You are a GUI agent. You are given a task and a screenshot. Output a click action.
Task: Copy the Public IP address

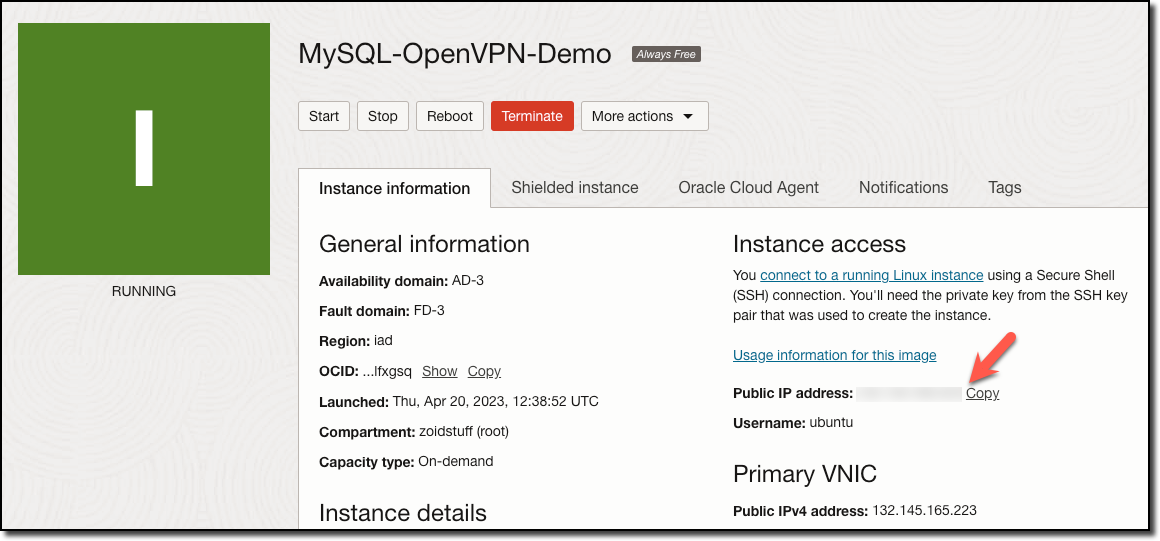[x=982, y=394]
